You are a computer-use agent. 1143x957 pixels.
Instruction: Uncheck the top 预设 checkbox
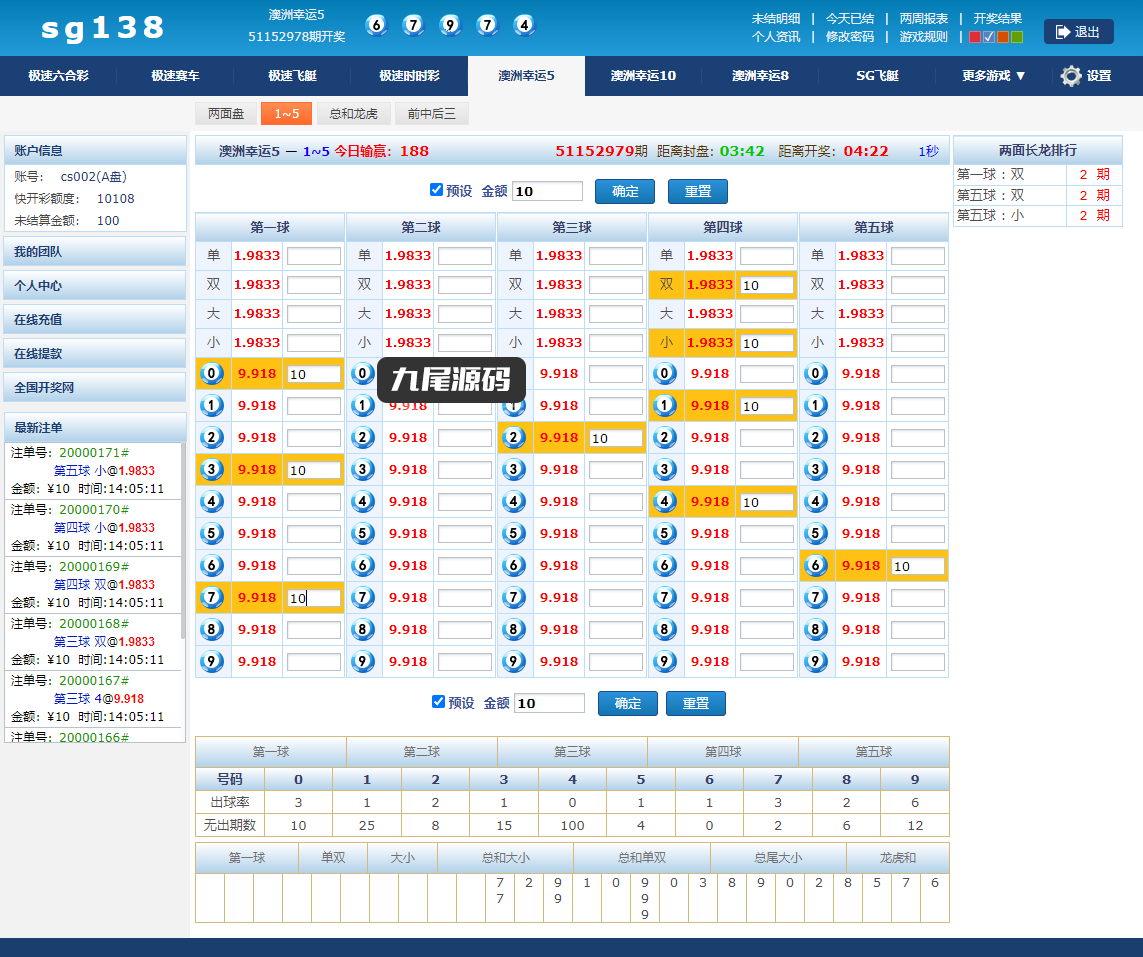437,190
